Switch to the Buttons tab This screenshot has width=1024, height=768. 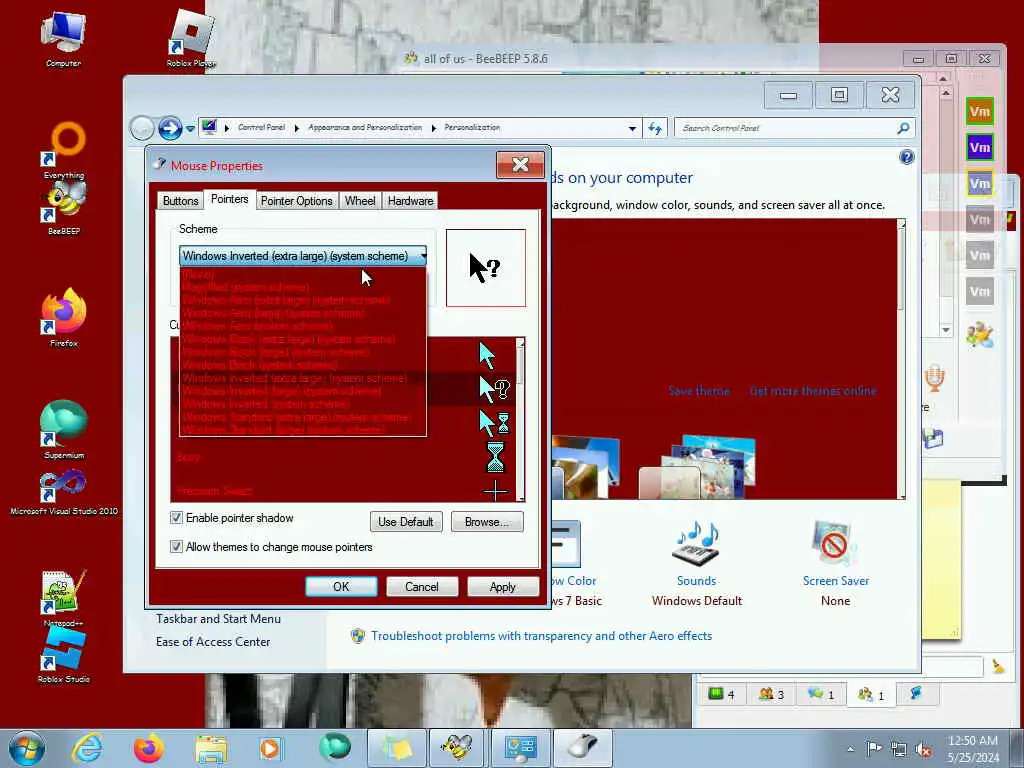coord(180,201)
